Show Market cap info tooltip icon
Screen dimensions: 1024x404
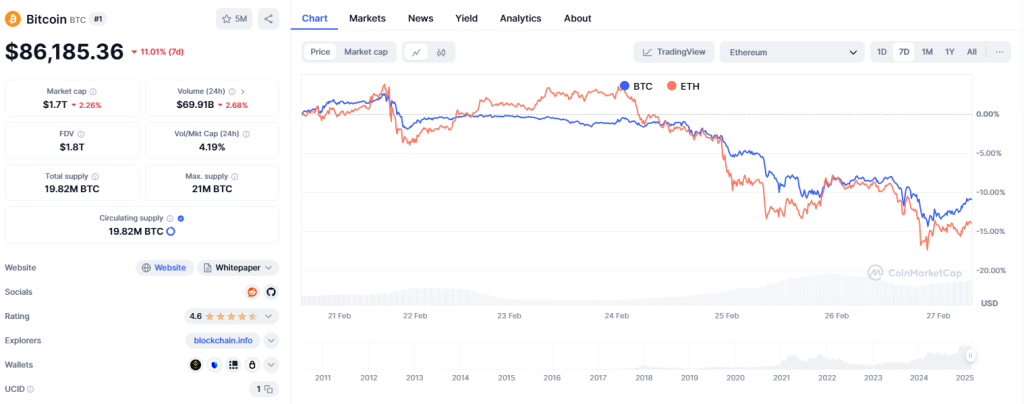pos(93,92)
